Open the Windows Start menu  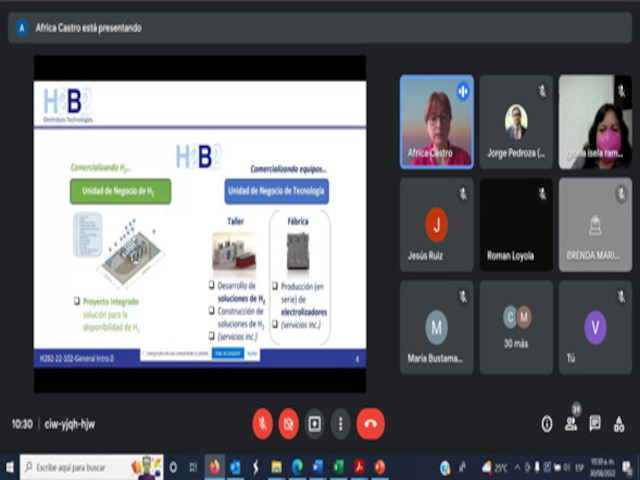(x=9, y=467)
